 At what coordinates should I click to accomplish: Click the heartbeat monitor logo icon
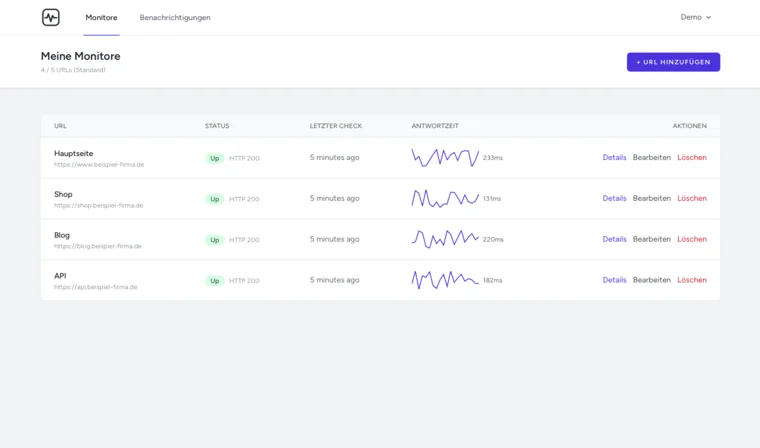pyautogui.click(x=50, y=17)
